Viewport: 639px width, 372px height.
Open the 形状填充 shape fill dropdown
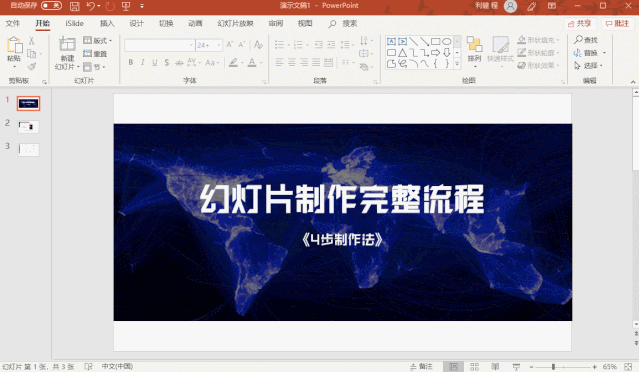(x=538, y=40)
